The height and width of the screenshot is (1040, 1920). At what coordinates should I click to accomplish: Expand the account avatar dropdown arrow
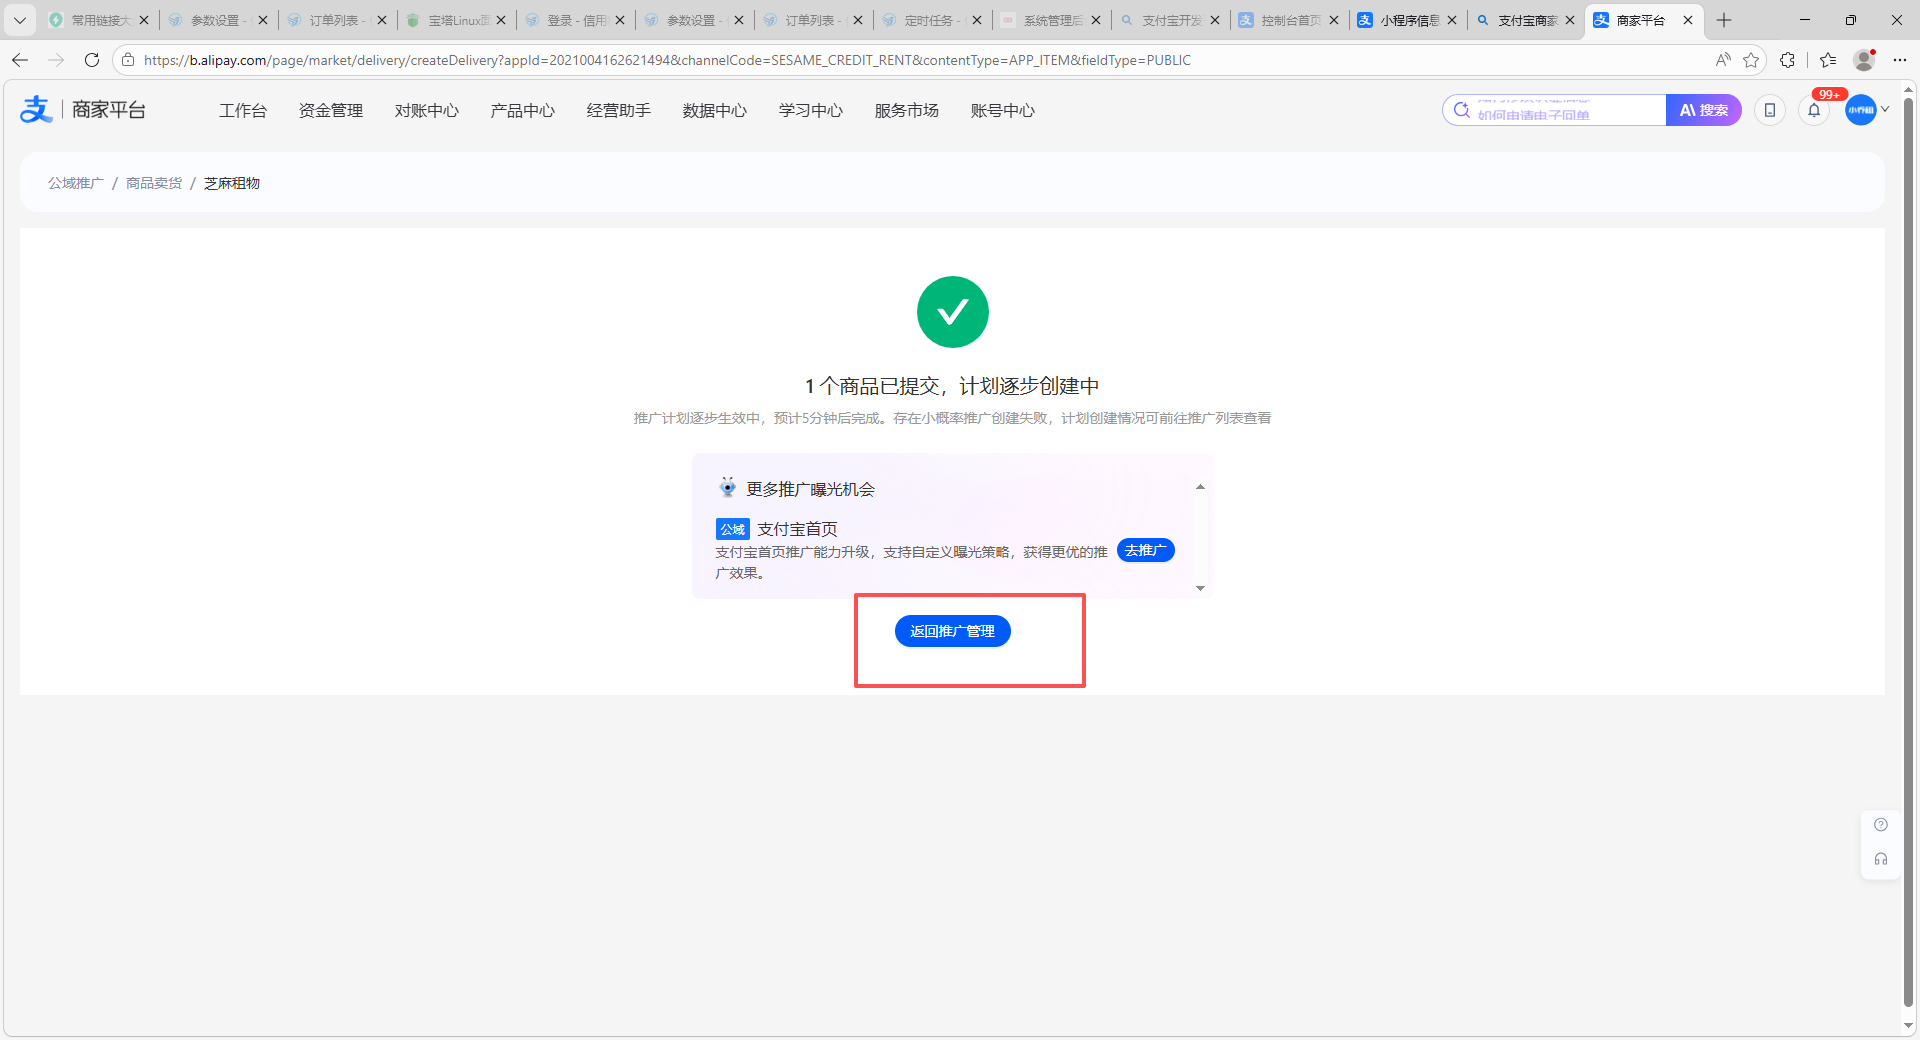point(1885,110)
